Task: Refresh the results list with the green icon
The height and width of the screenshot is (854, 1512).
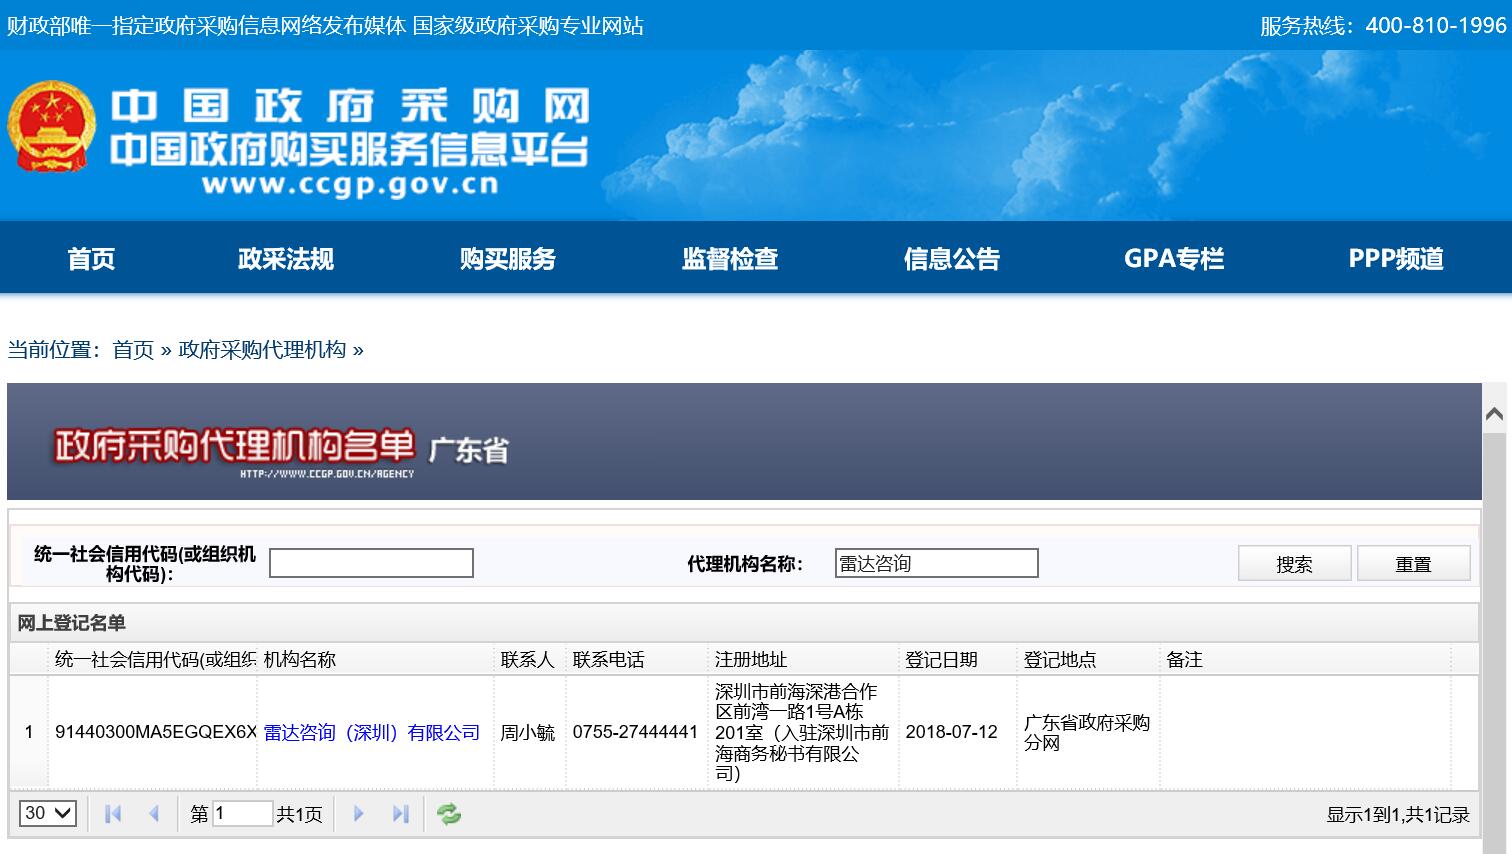Action: click(x=448, y=814)
